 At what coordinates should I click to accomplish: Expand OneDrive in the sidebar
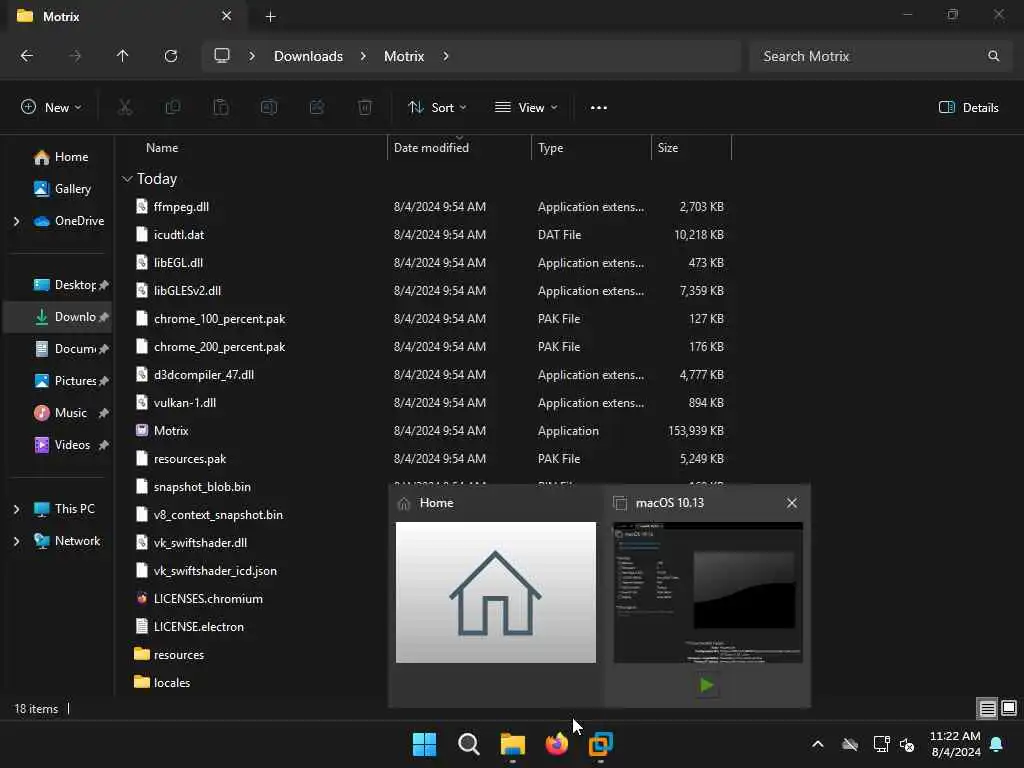pyautogui.click(x=16, y=221)
